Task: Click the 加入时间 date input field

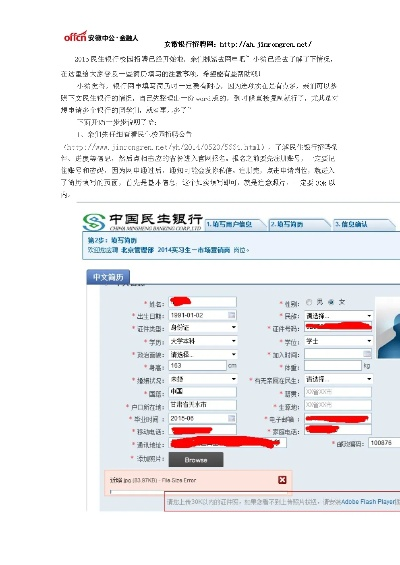Action: point(338,354)
